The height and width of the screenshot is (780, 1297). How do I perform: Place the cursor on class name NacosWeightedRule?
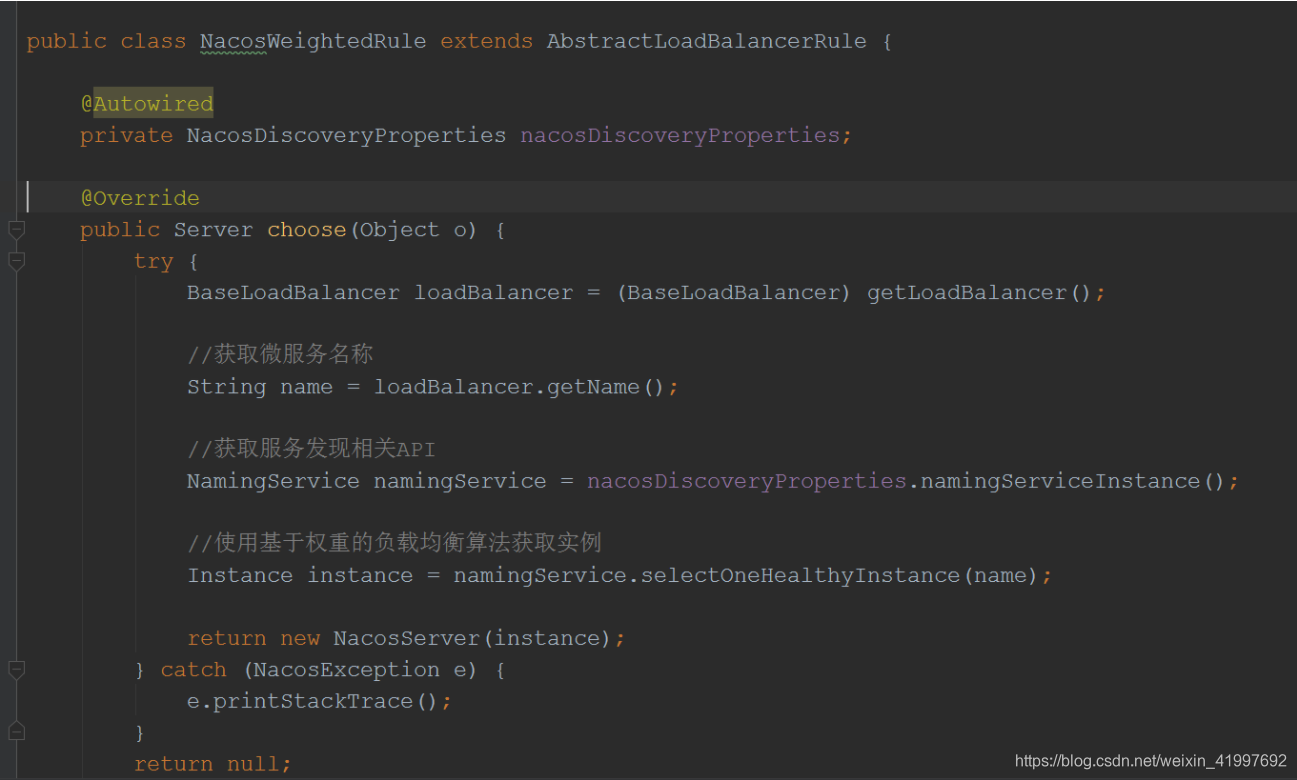[313, 42]
